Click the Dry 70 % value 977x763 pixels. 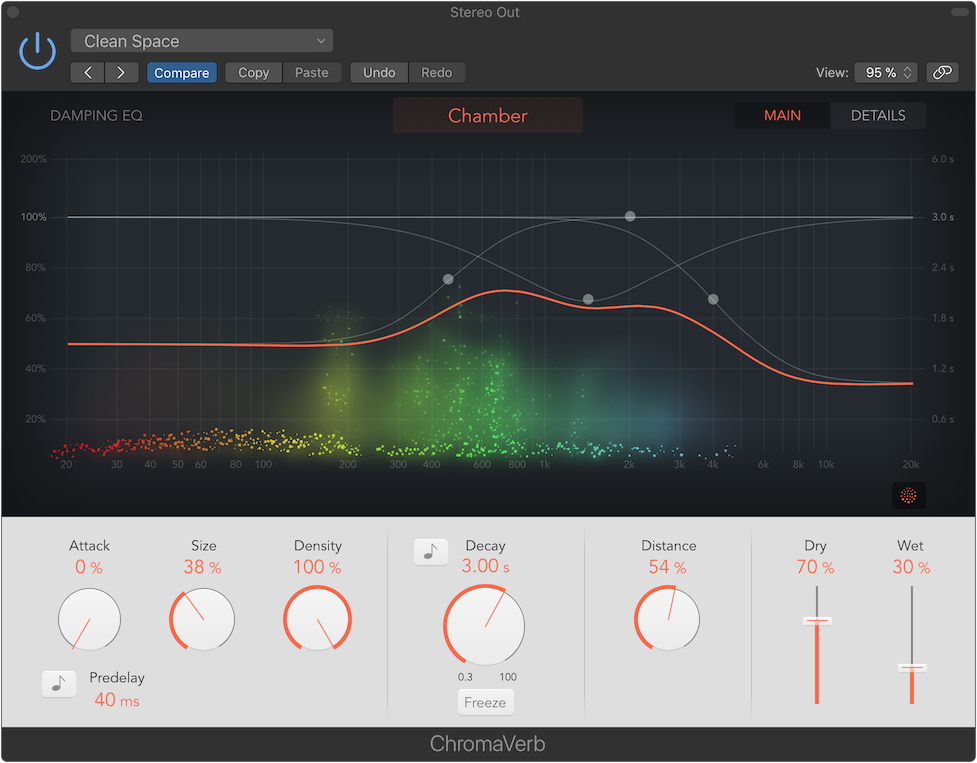pyautogui.click(x=815, y=567)
